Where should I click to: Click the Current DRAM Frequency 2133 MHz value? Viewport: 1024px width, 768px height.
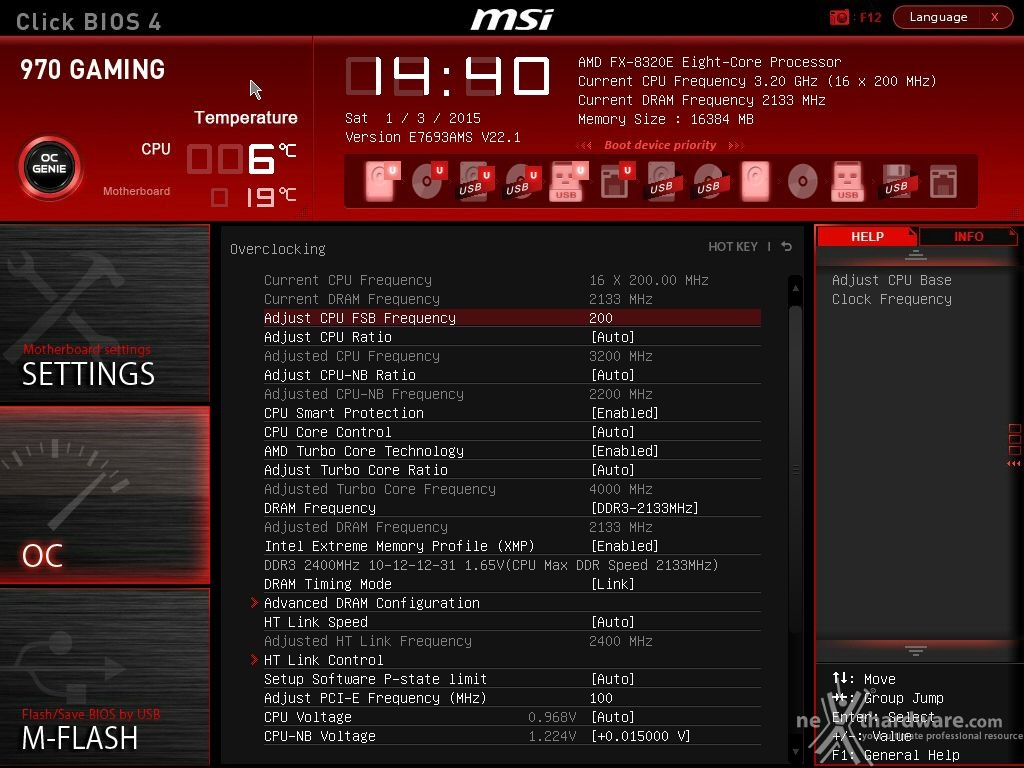pyautogui.click(x=621, y=299)
